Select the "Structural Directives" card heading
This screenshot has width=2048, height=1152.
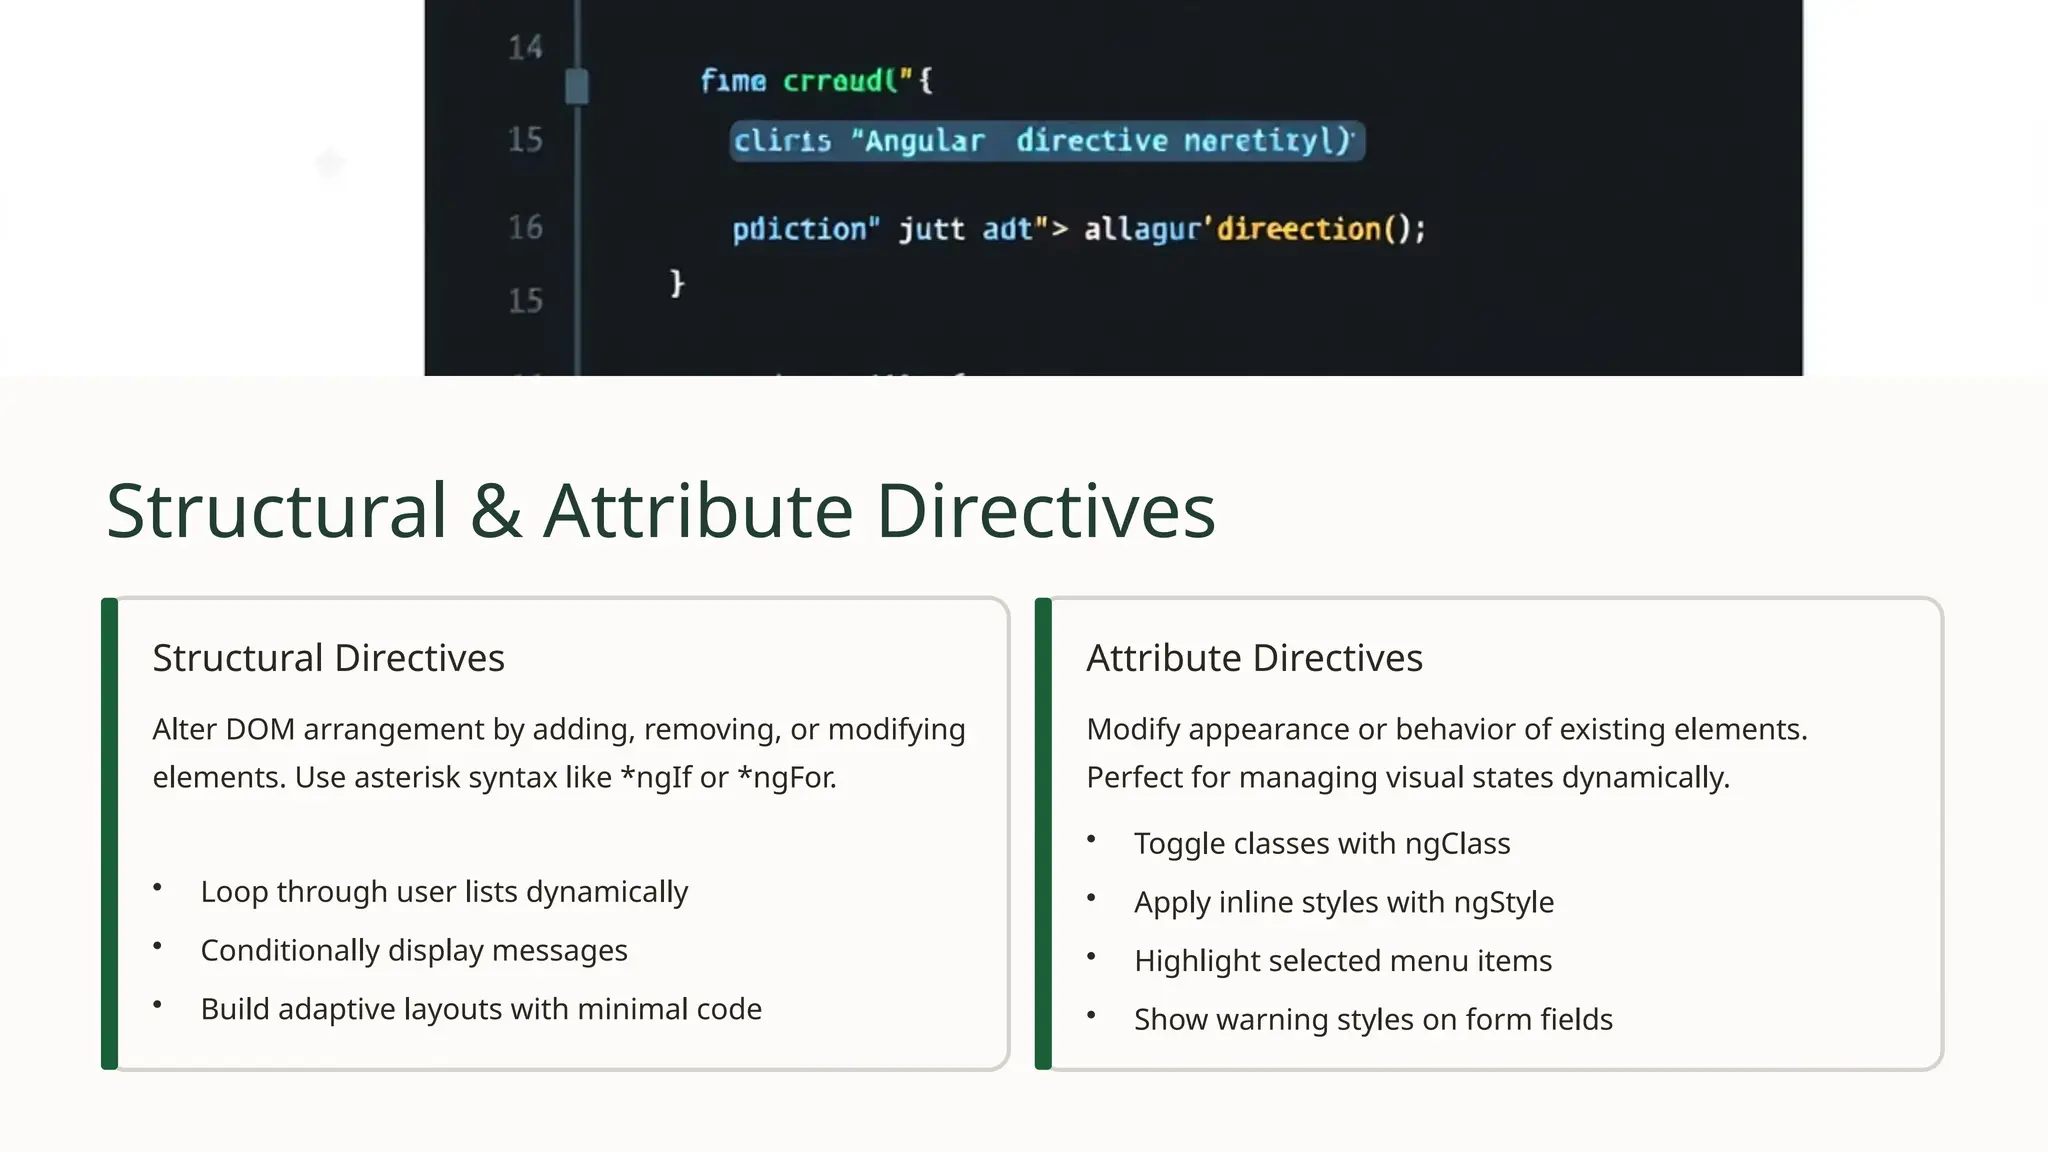[328, 658]
